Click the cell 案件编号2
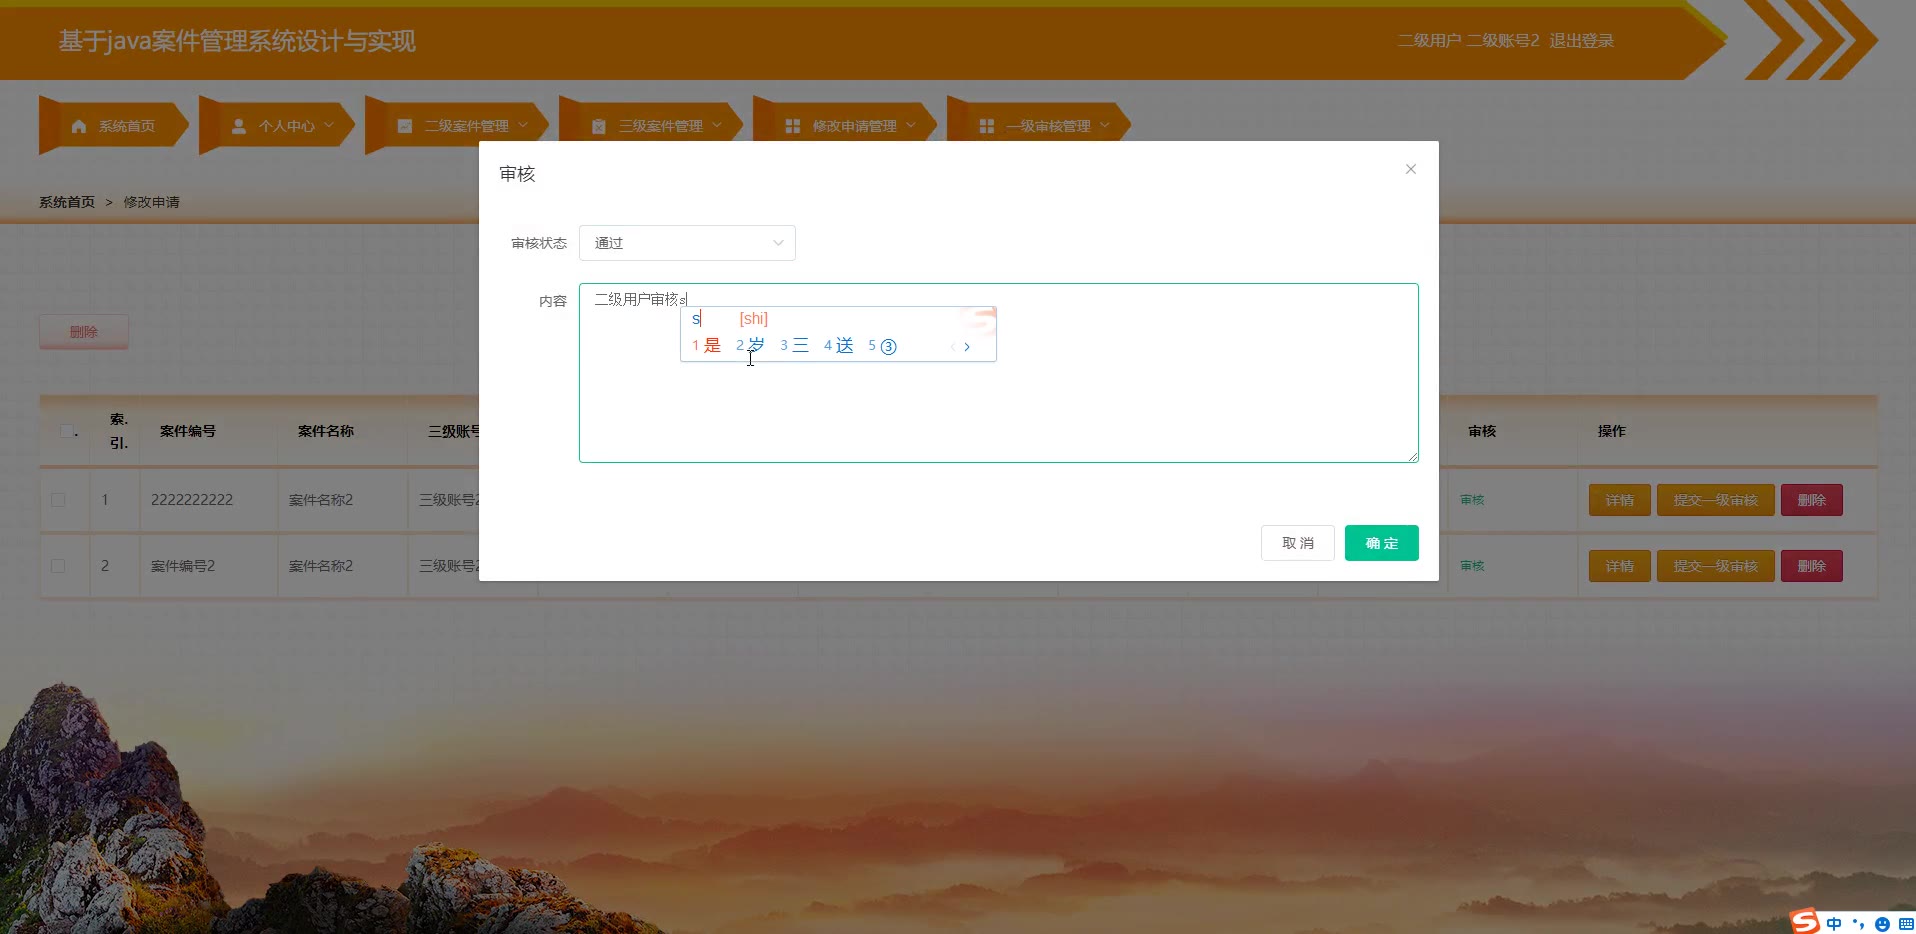 [x=183, y=566]
